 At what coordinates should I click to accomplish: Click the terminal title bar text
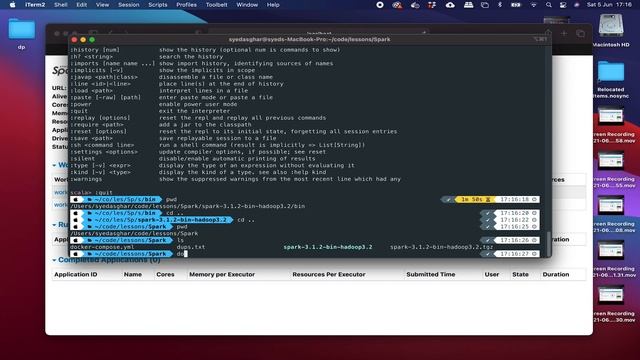click(309, 40)
